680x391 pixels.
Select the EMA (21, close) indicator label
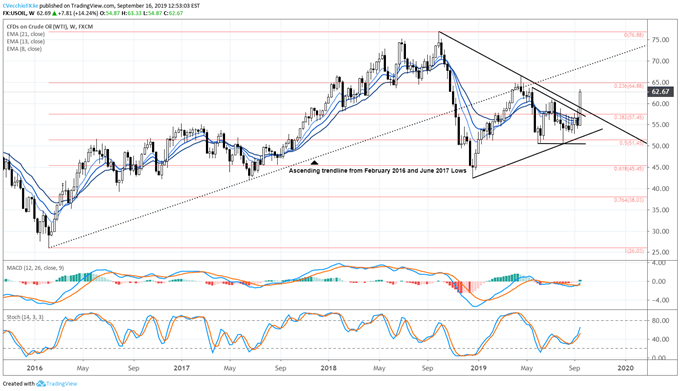point(26,34)
